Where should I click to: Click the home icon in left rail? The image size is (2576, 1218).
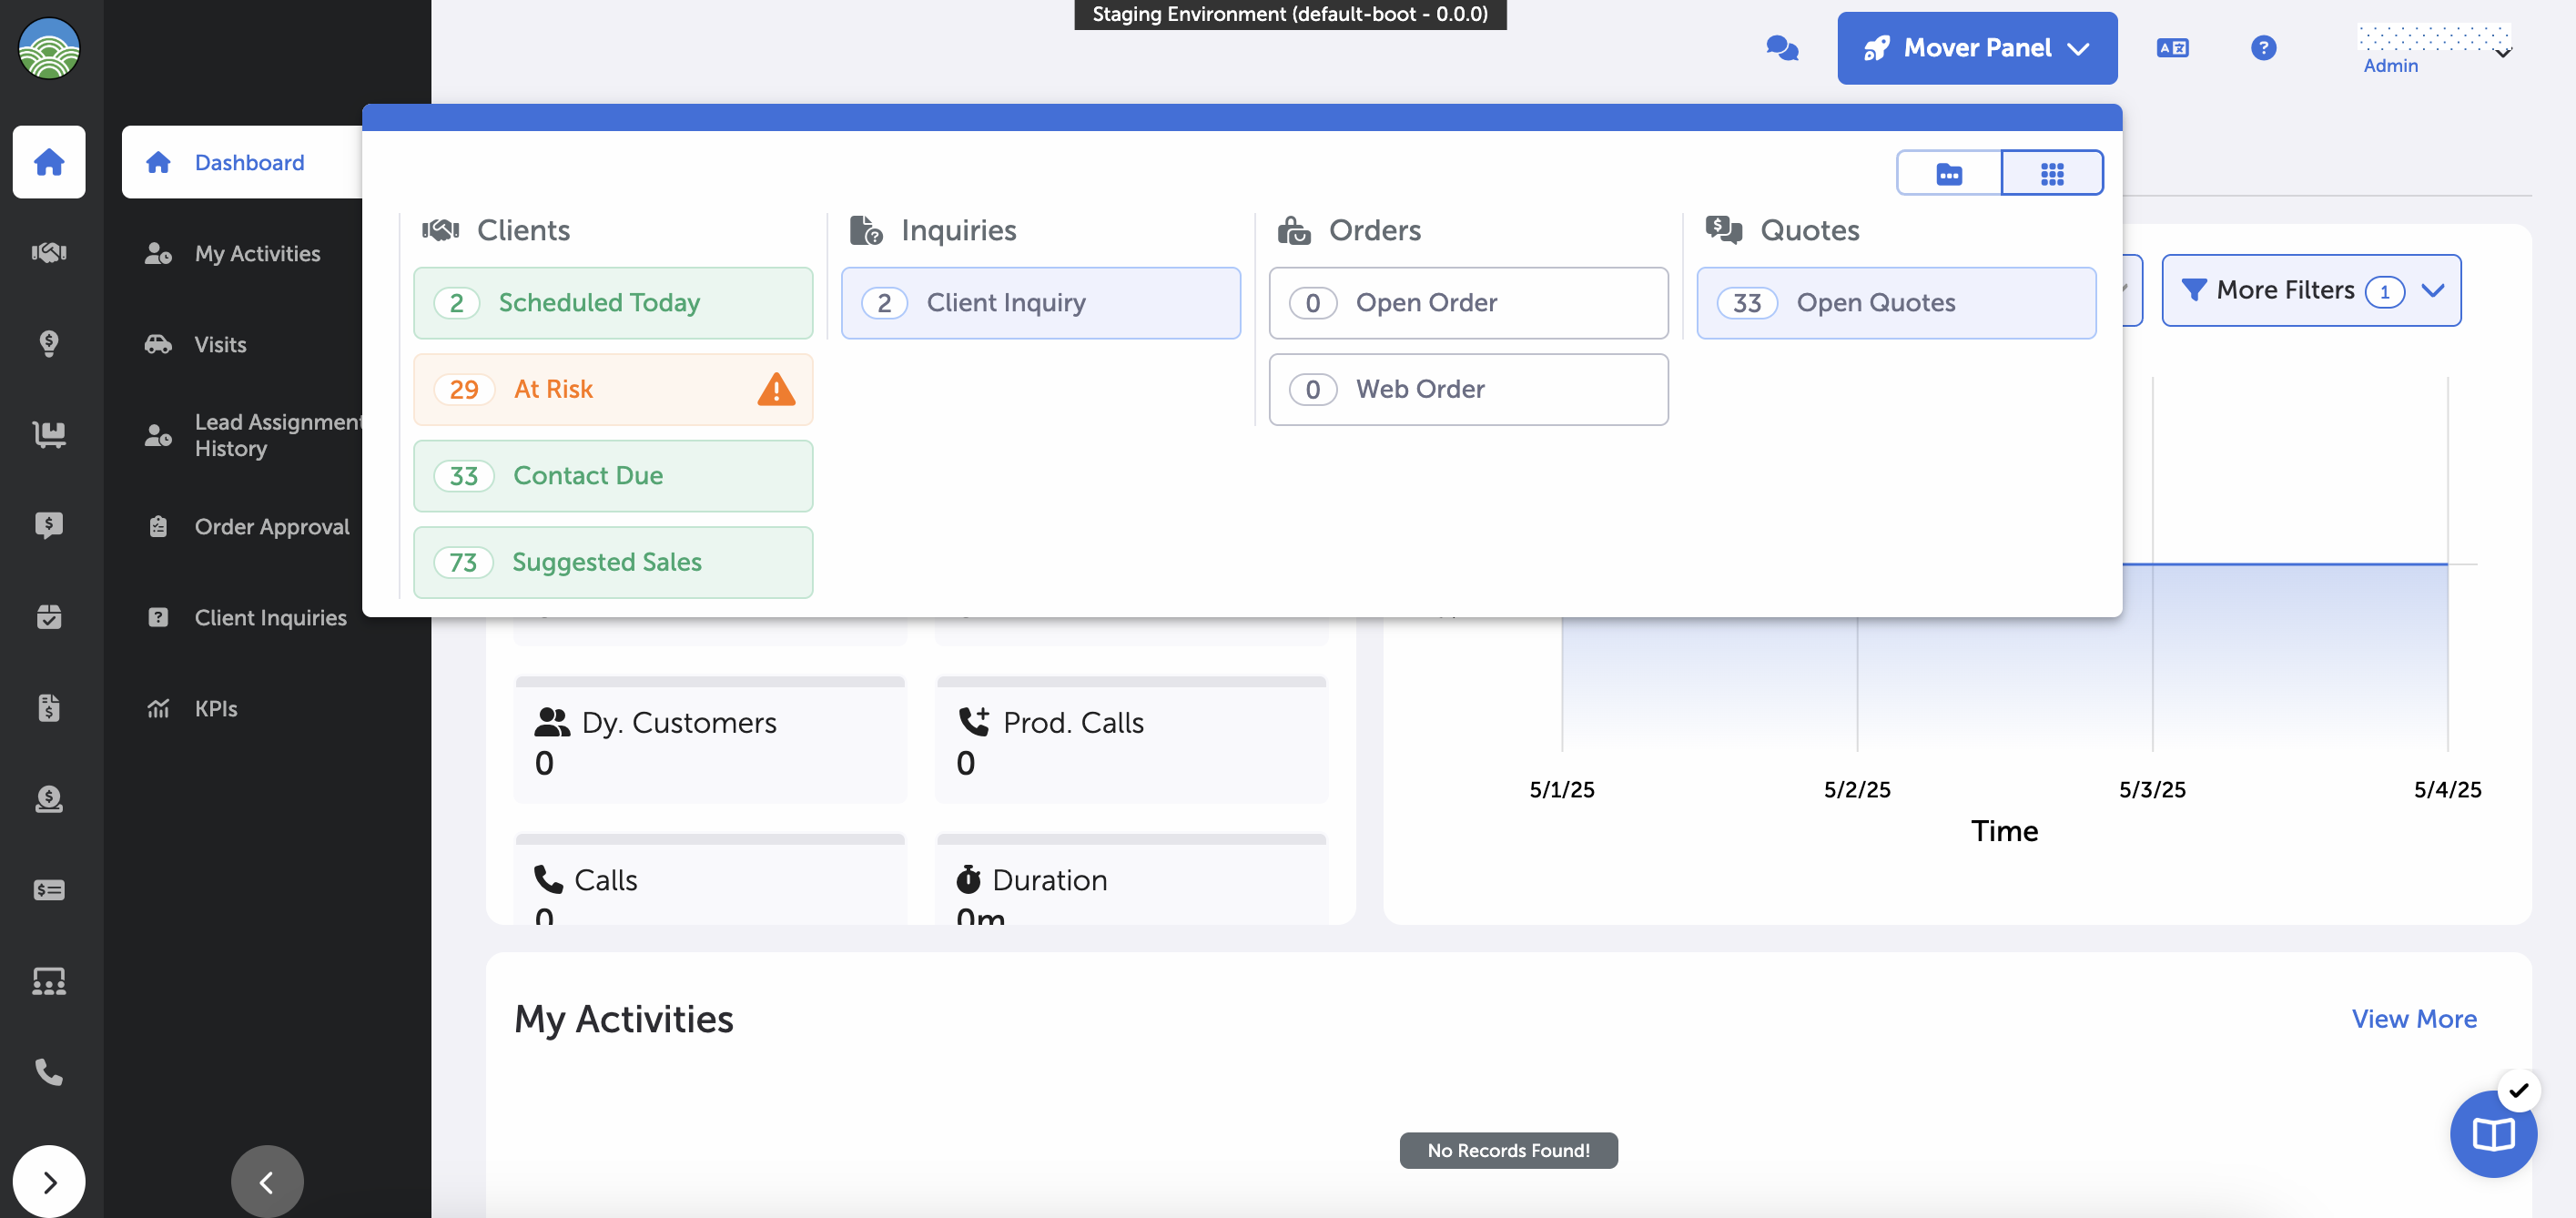click(48, 162)
